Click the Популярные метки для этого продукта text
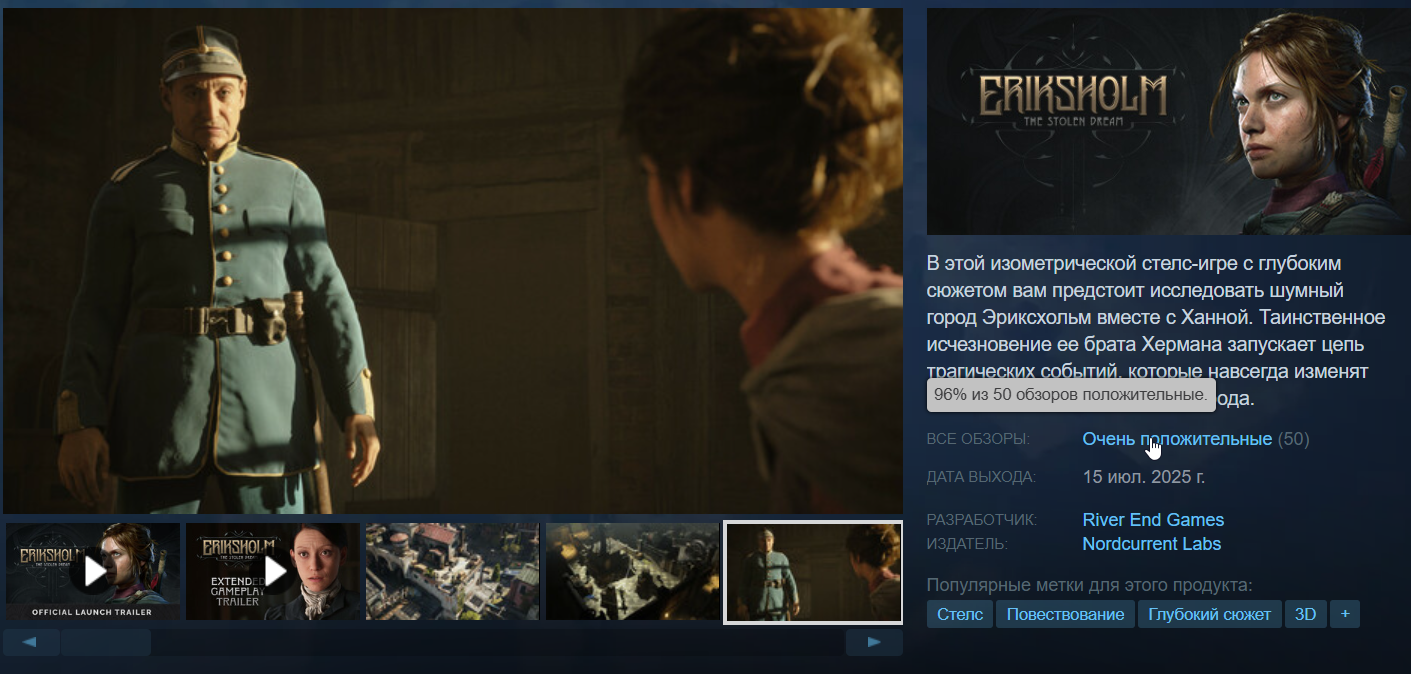Viewport: 1411px width, 674px height. (1089, 585)
